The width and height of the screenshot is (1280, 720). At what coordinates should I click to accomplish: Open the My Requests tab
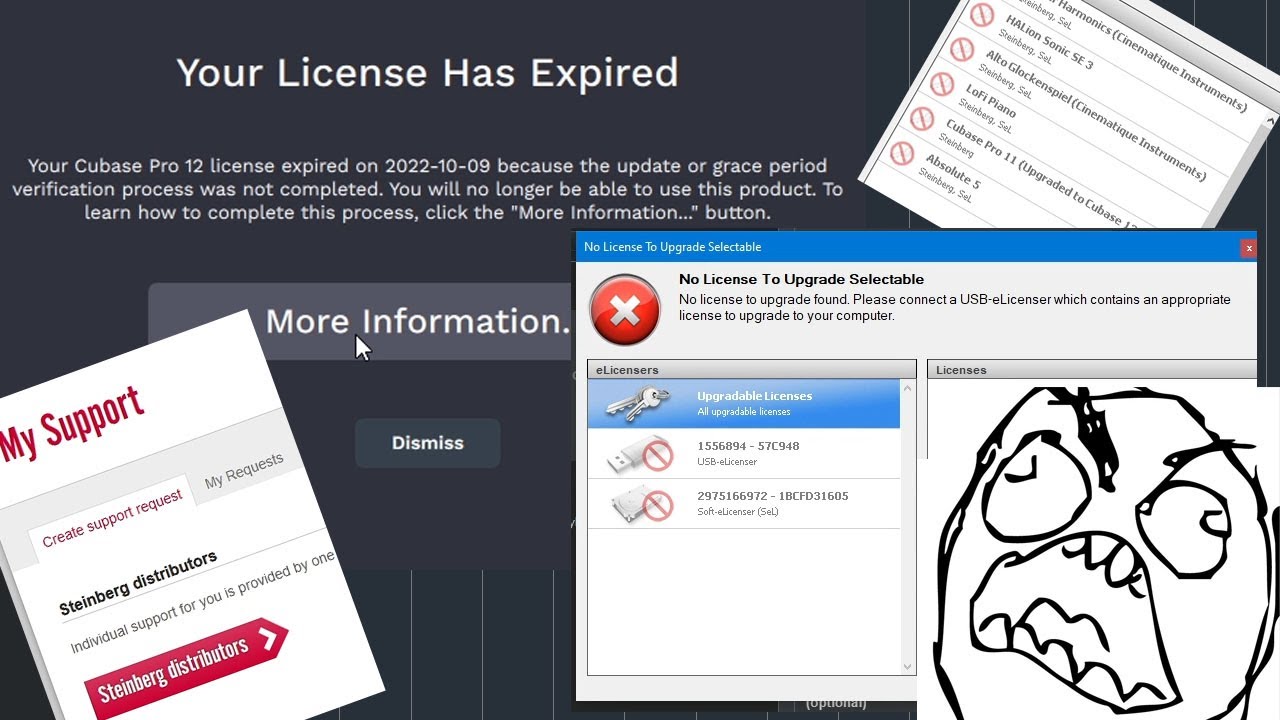coord(244,470)
